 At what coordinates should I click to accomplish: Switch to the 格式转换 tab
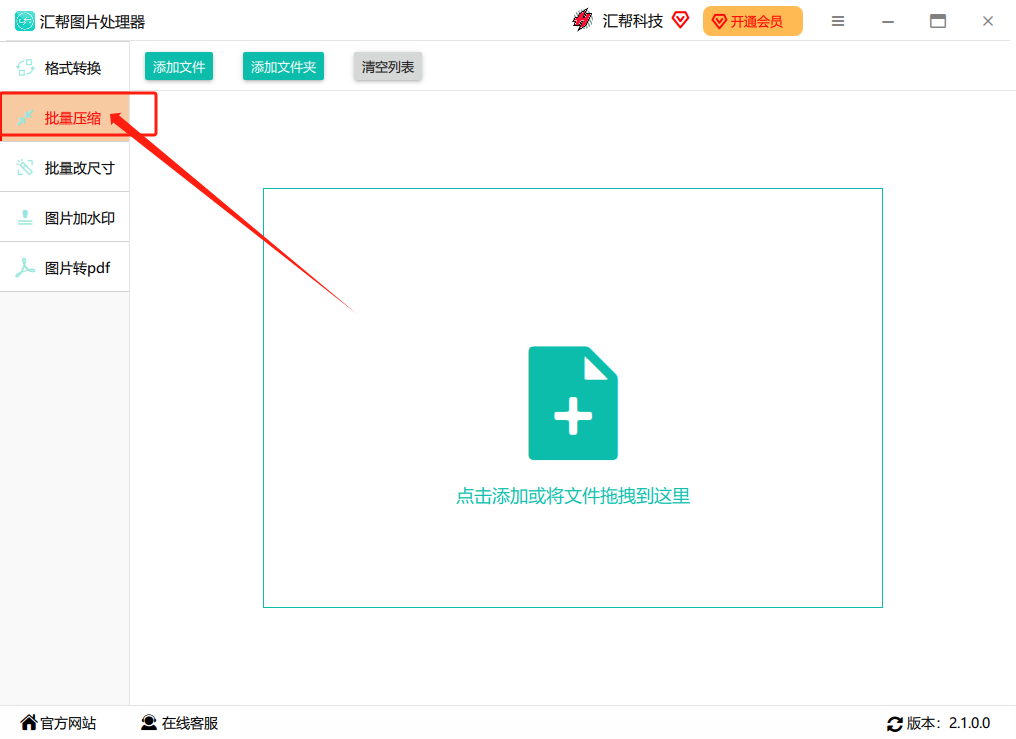65,68
